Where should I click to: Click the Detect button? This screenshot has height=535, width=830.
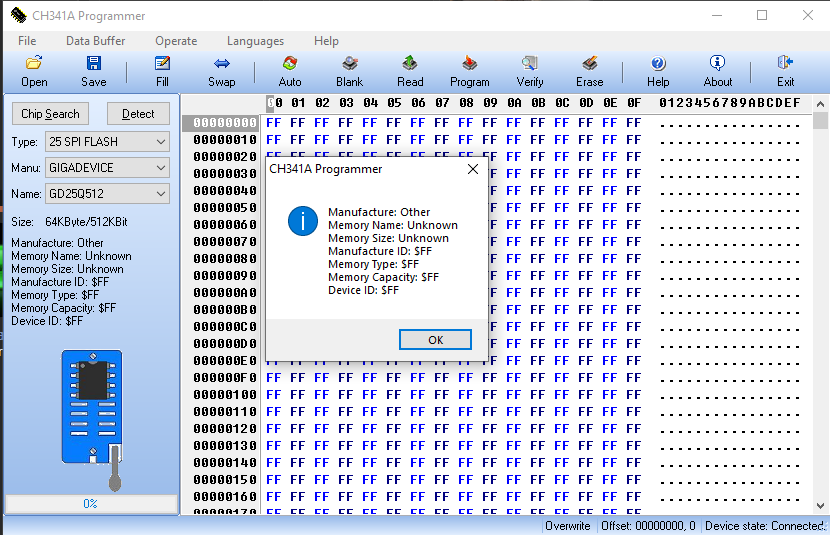click(x=138, y=114)
